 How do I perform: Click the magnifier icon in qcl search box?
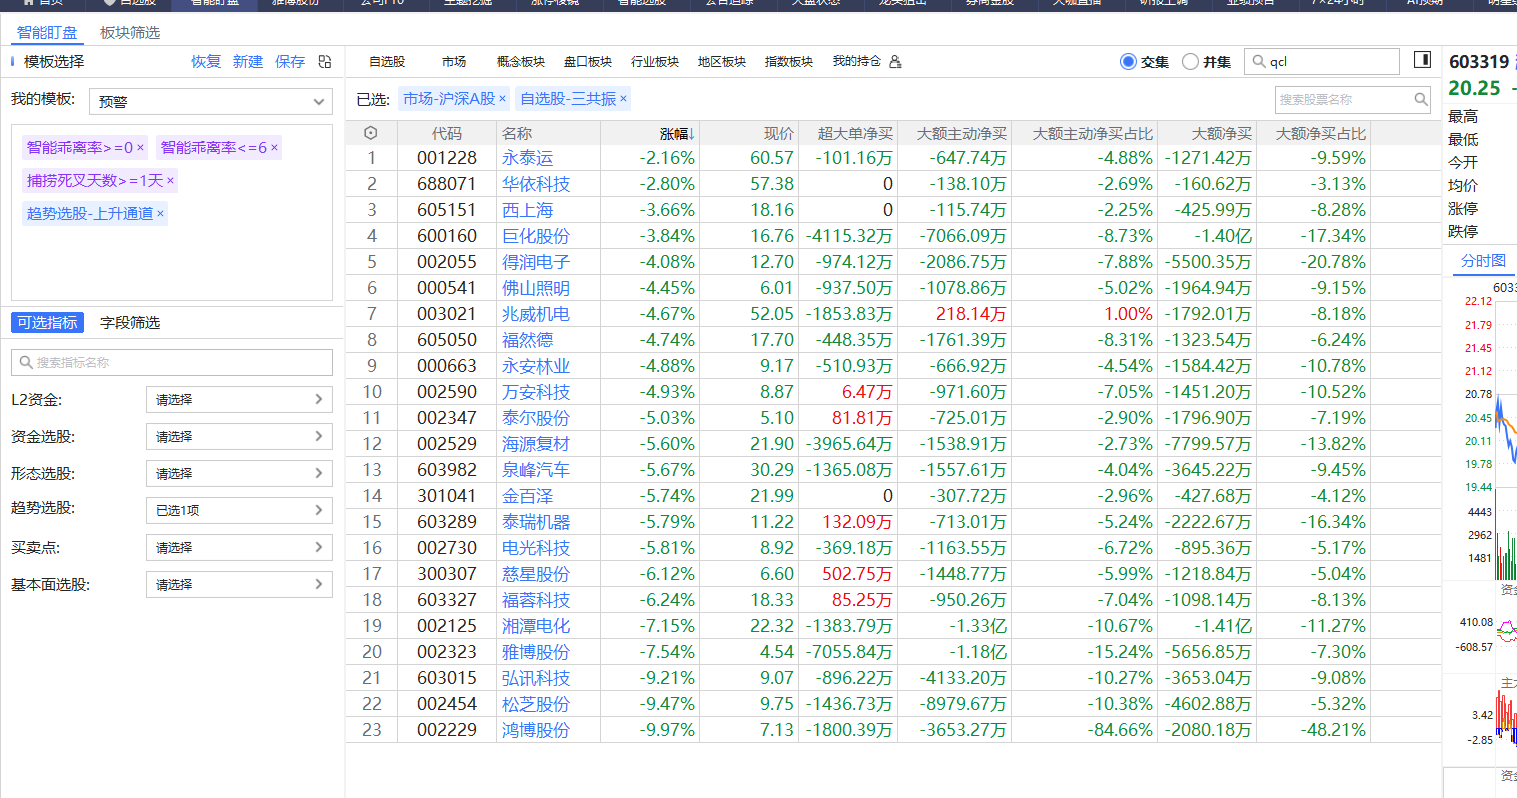coord(1259,62)
